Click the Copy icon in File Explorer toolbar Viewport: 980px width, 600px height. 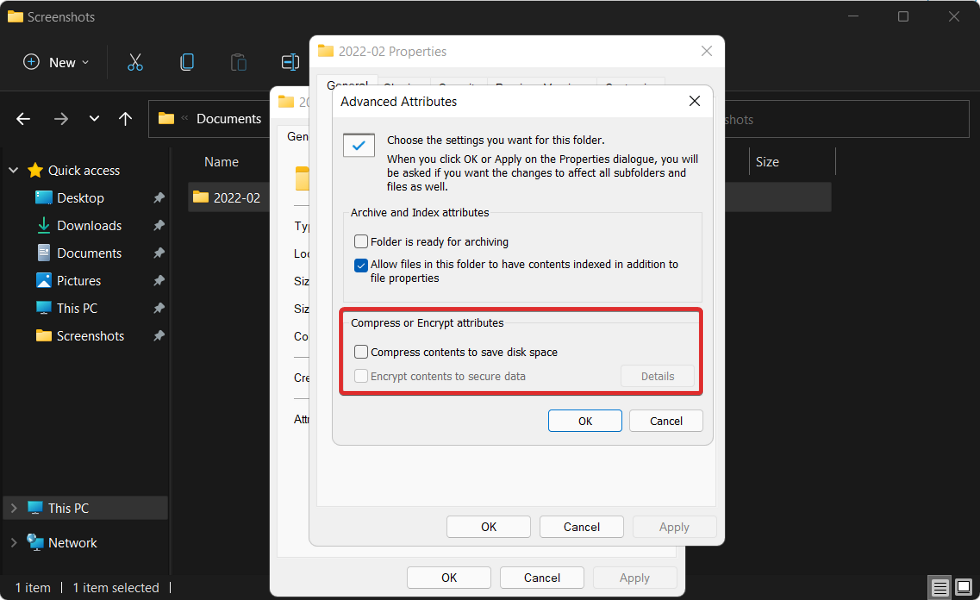[x=187, y=62]
